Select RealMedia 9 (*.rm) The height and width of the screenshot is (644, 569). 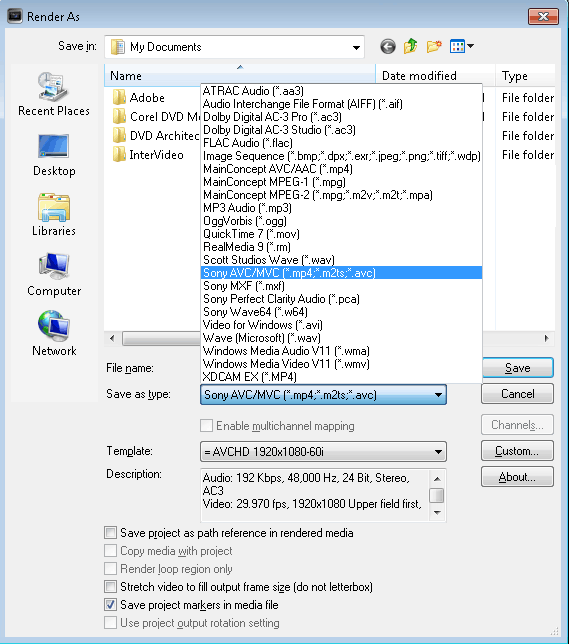341,247
